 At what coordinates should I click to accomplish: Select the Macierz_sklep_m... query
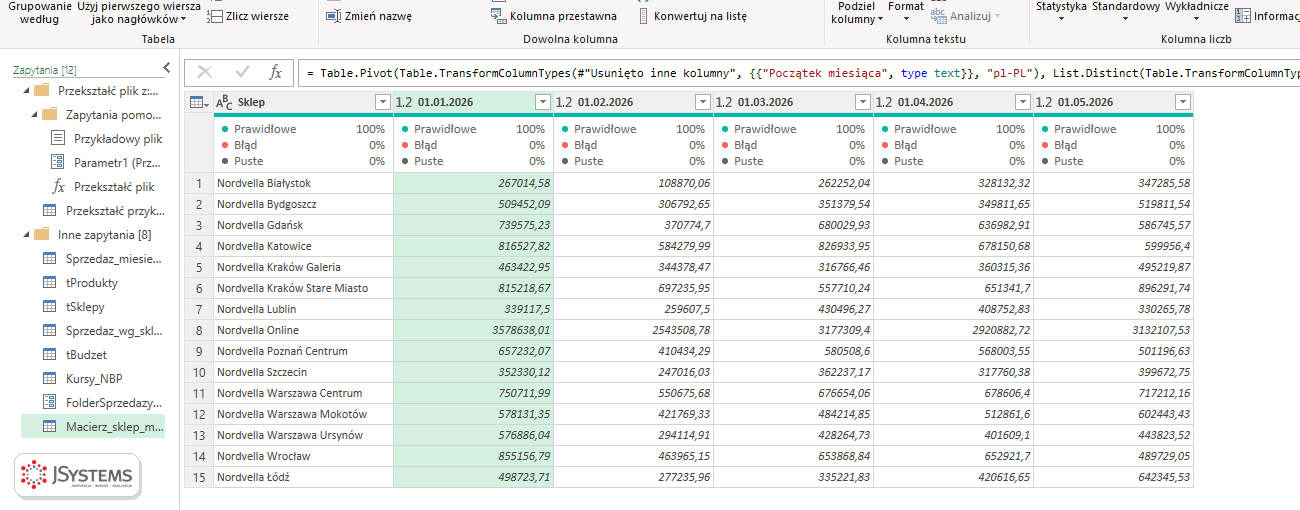(x=93, y=426)
